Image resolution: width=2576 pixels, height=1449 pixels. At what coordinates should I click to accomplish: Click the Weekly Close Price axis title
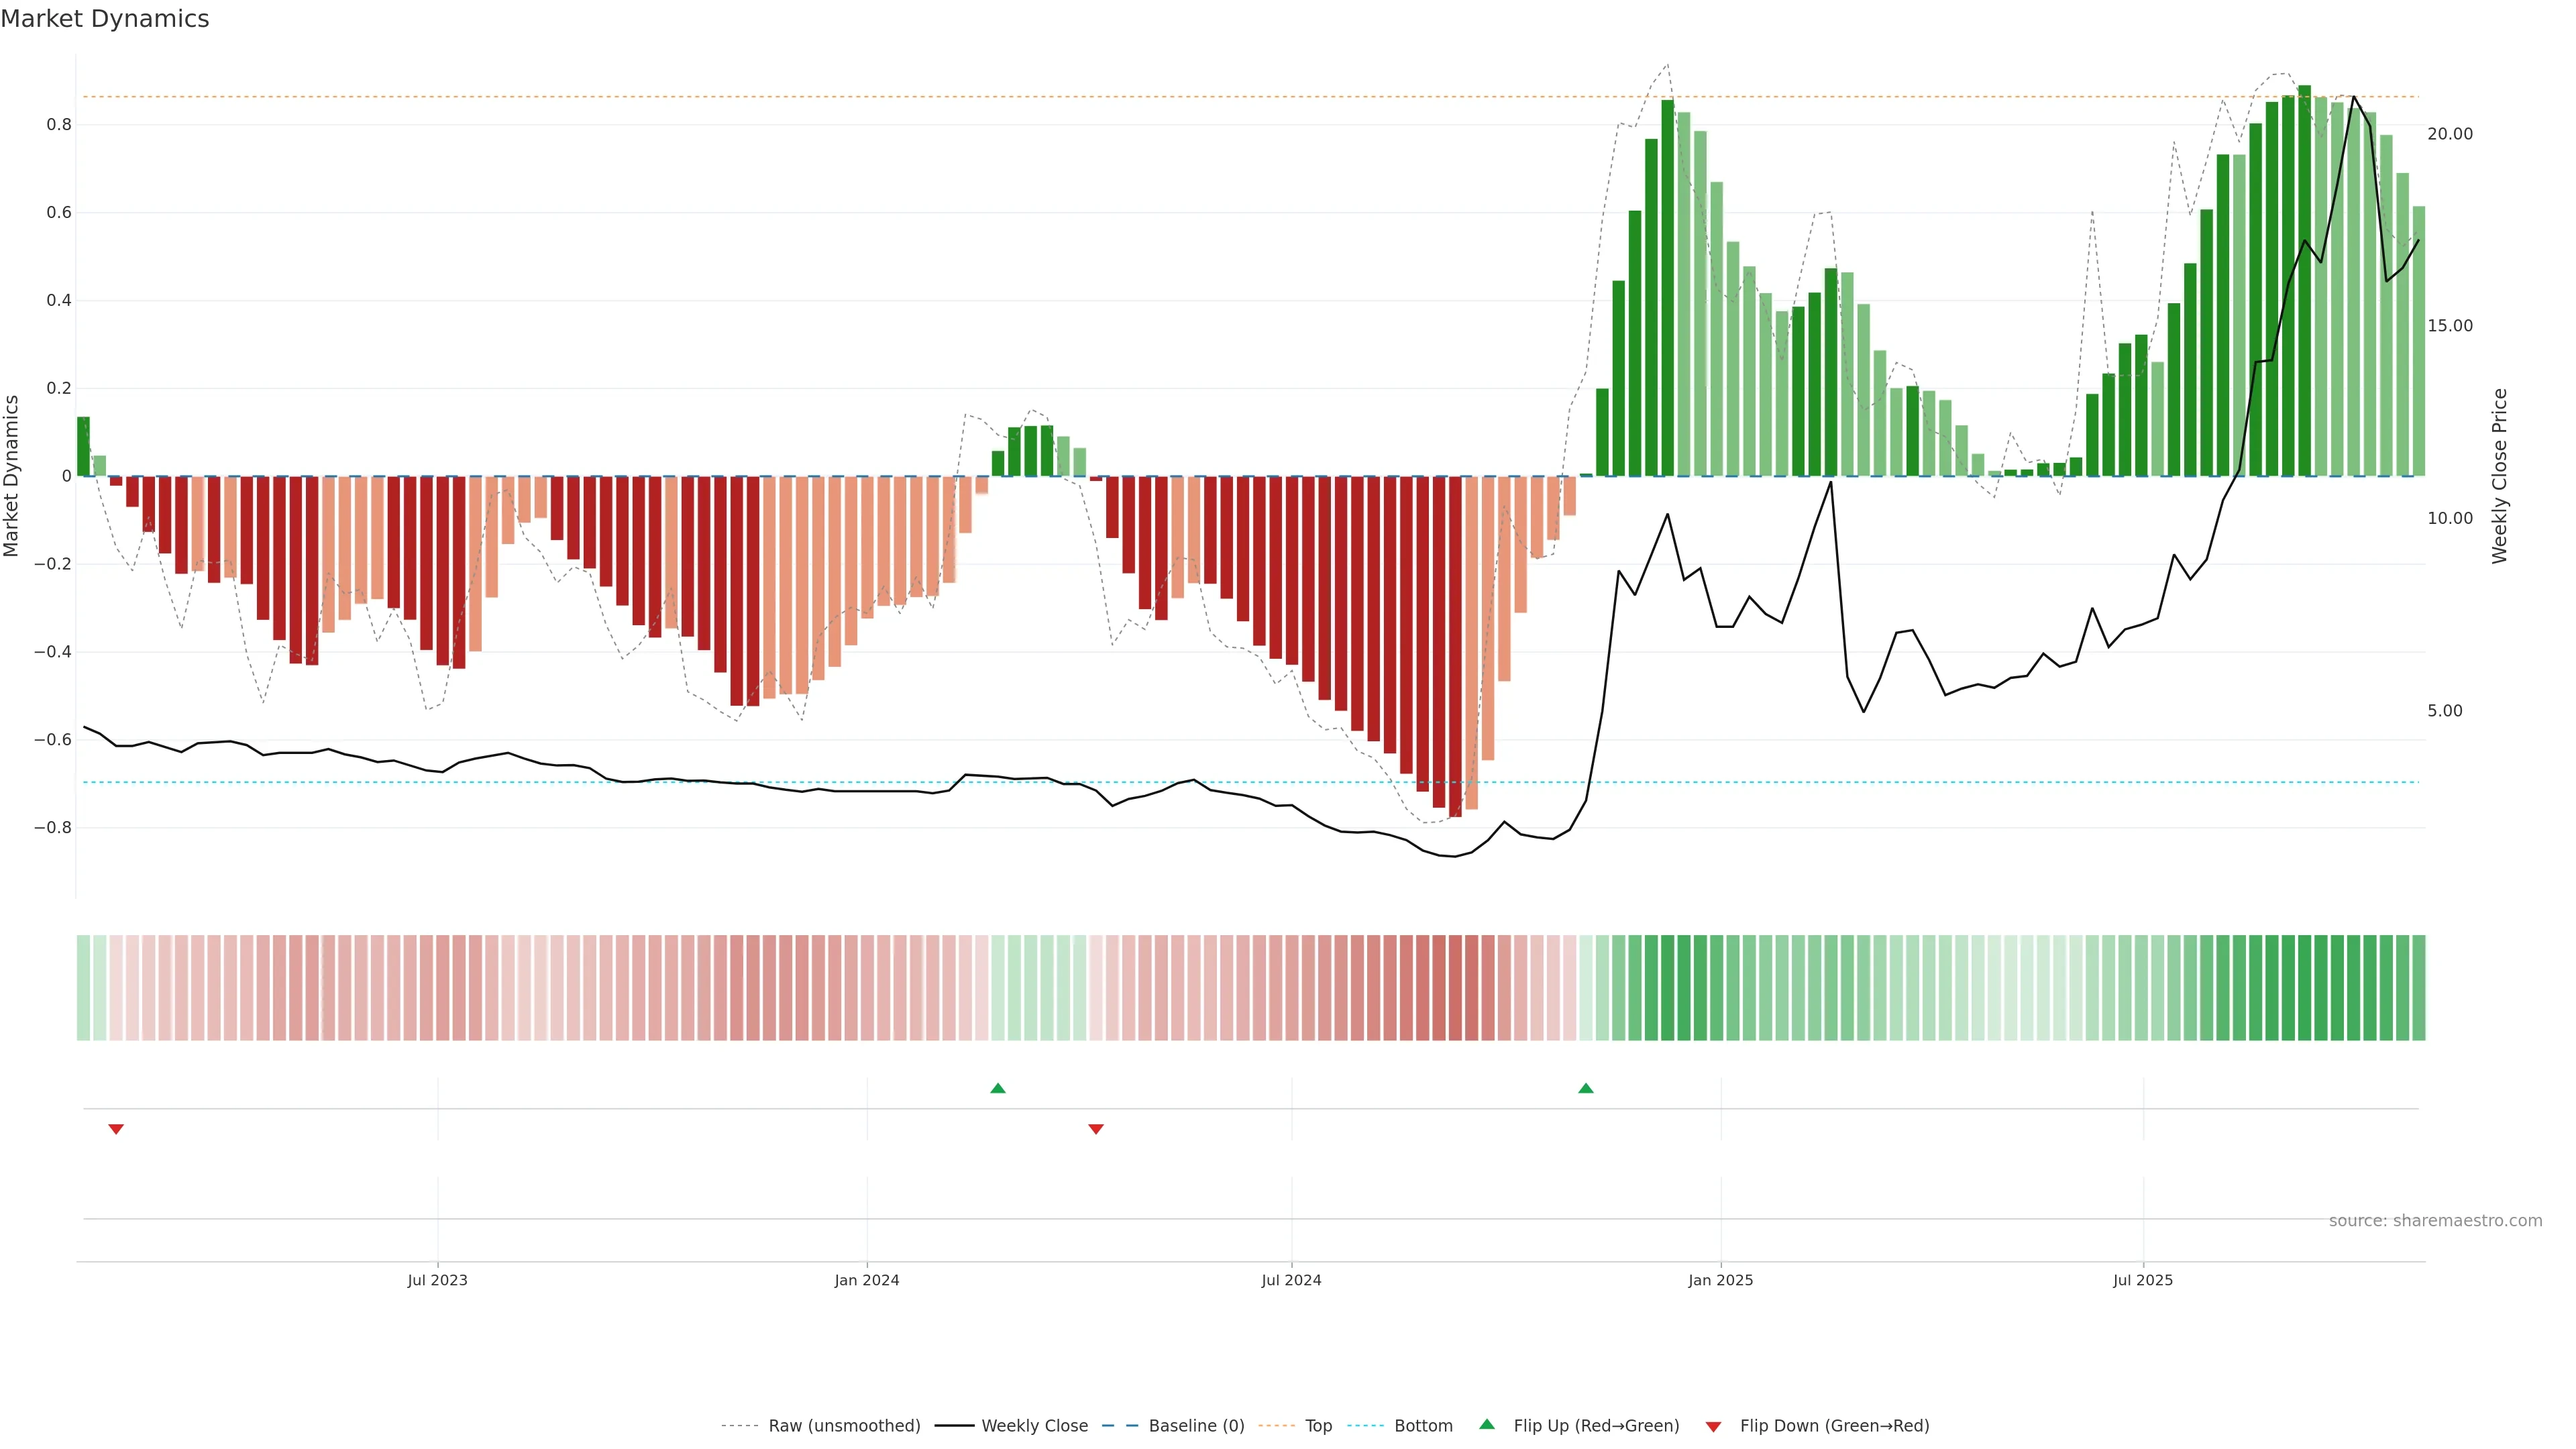pyautogui.click(x=2499, y=476)
